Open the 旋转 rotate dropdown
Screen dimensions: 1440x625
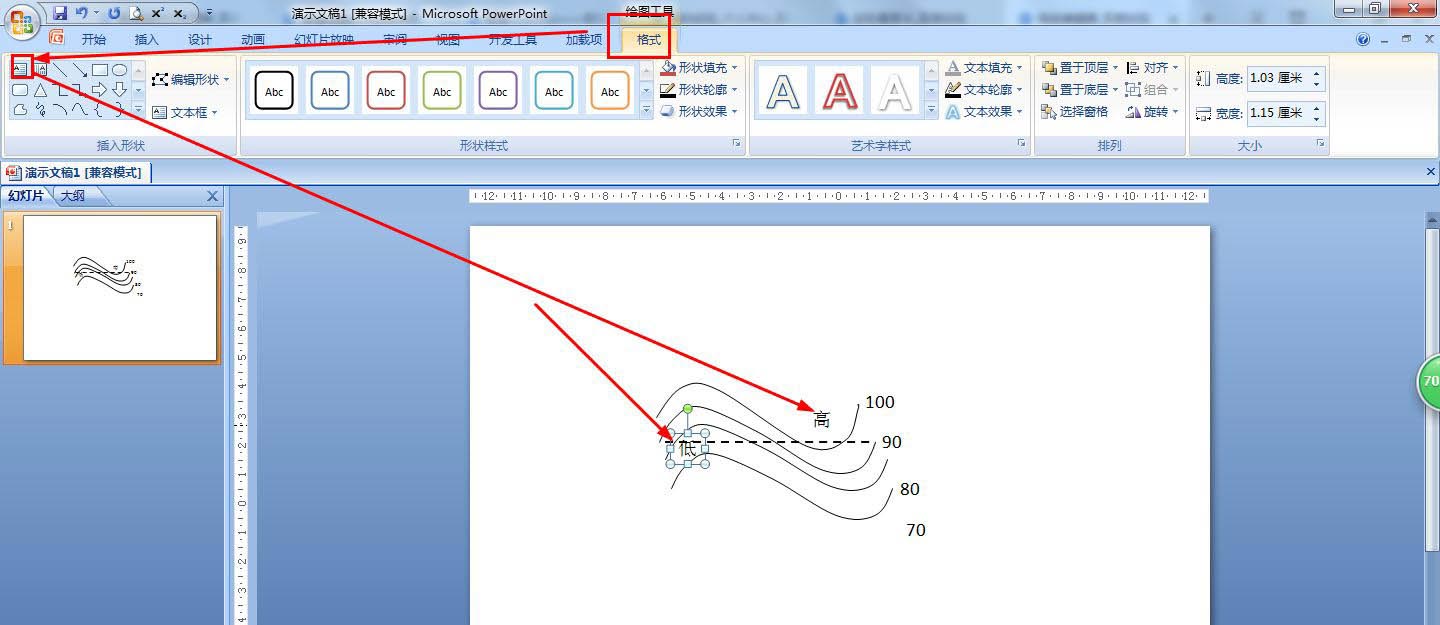(x=1152, y=112)
